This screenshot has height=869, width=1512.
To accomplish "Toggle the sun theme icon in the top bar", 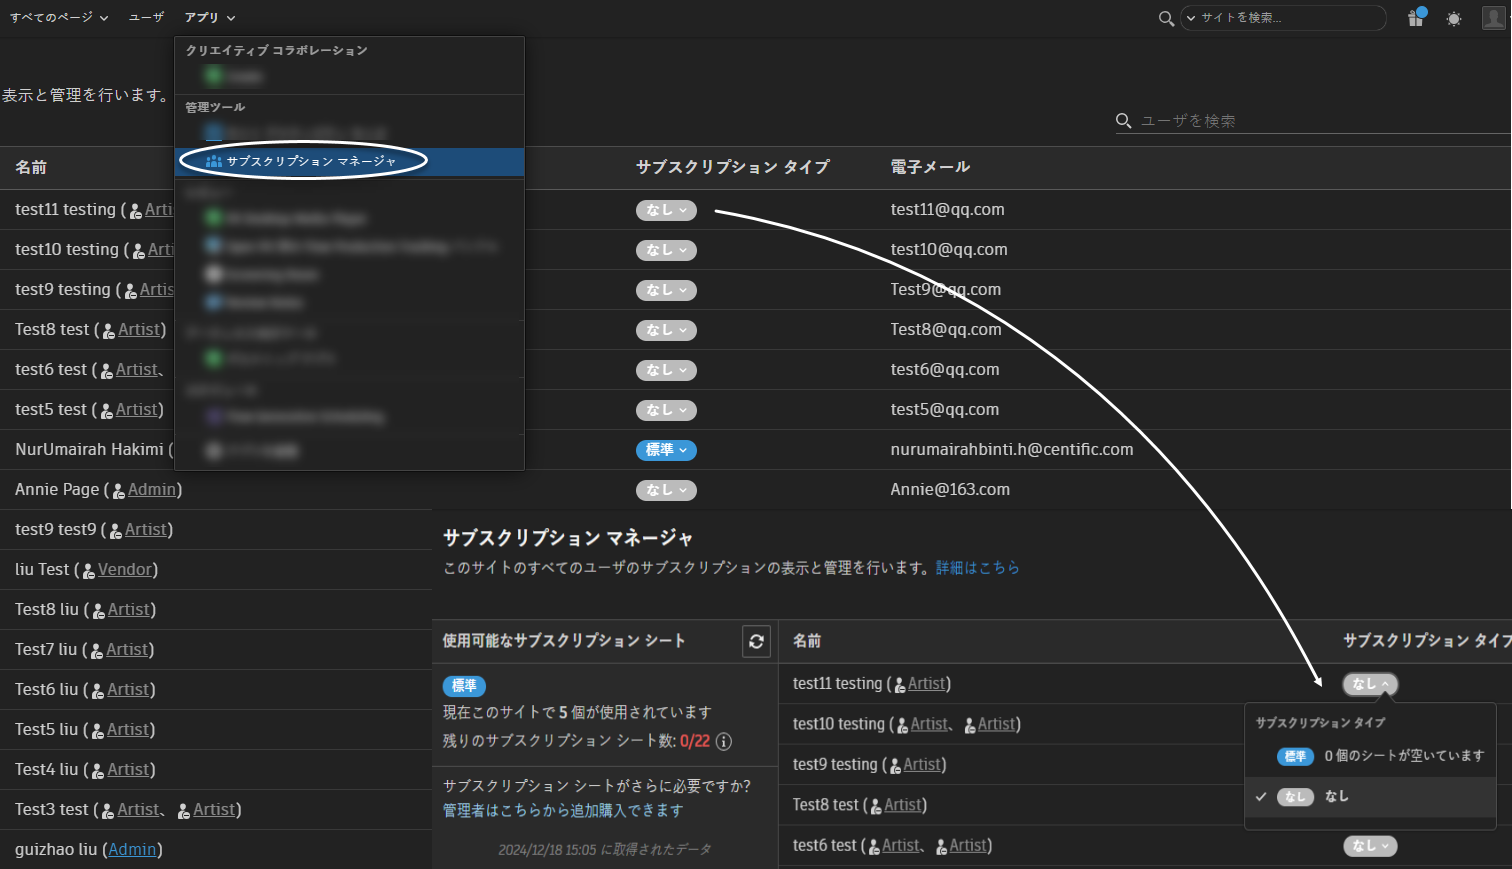I will [x=1454, y=19].
